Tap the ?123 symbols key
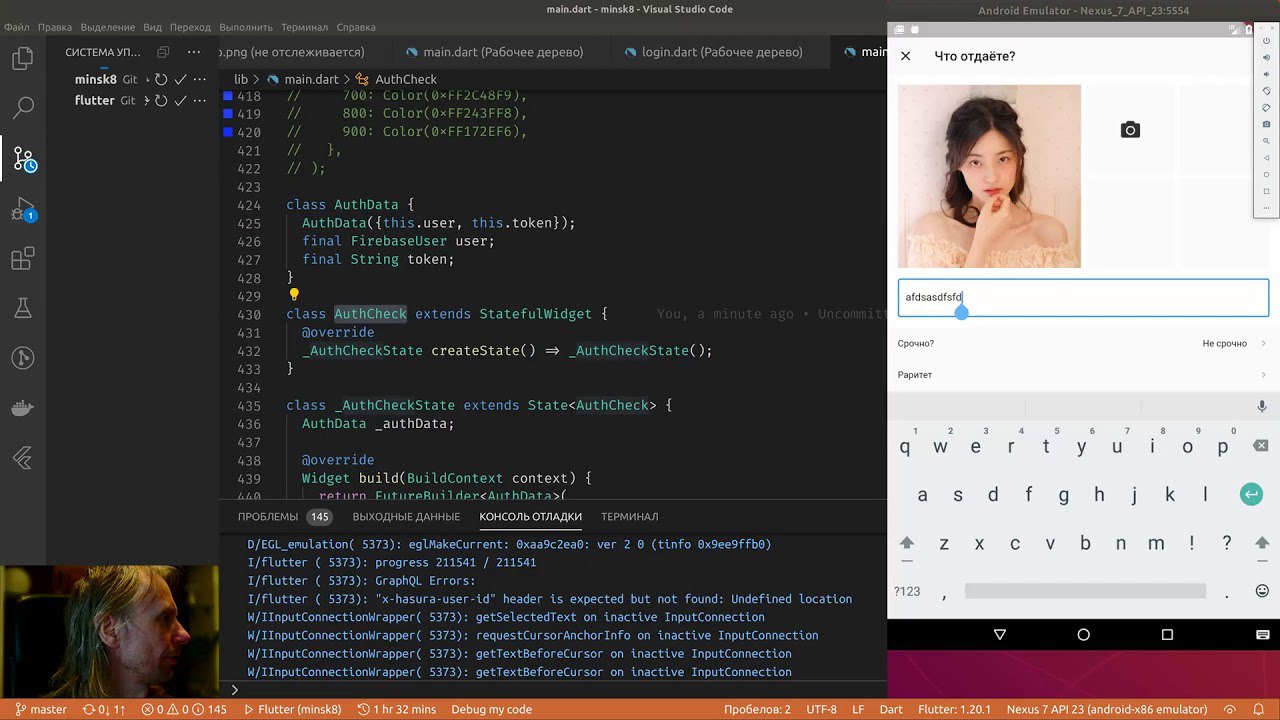Viewport: 1280px width, 720px height. tap(907, 592)
